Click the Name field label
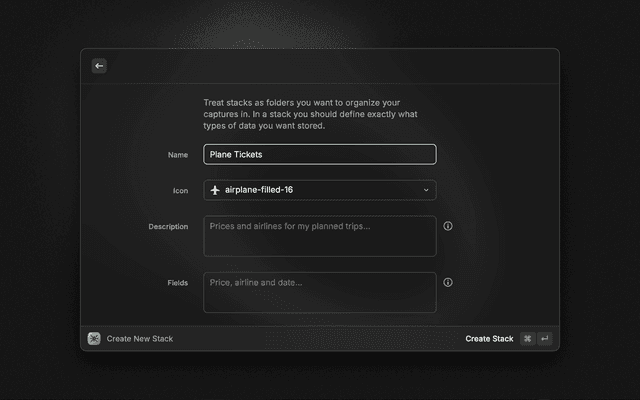Screen dimensions: 640x400 [178, 155]
